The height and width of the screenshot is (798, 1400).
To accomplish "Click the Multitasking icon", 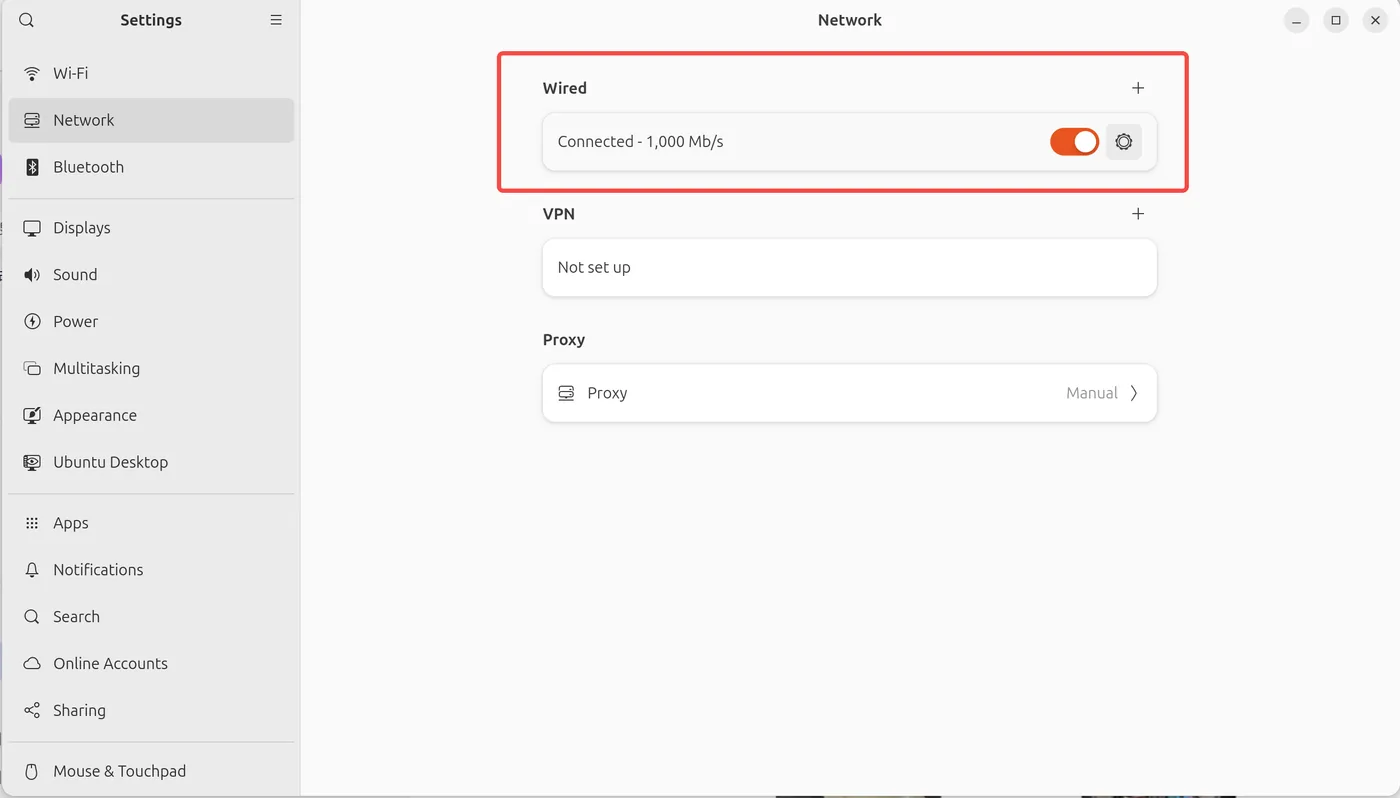I will pyautogui.click(x=32, y=368).
